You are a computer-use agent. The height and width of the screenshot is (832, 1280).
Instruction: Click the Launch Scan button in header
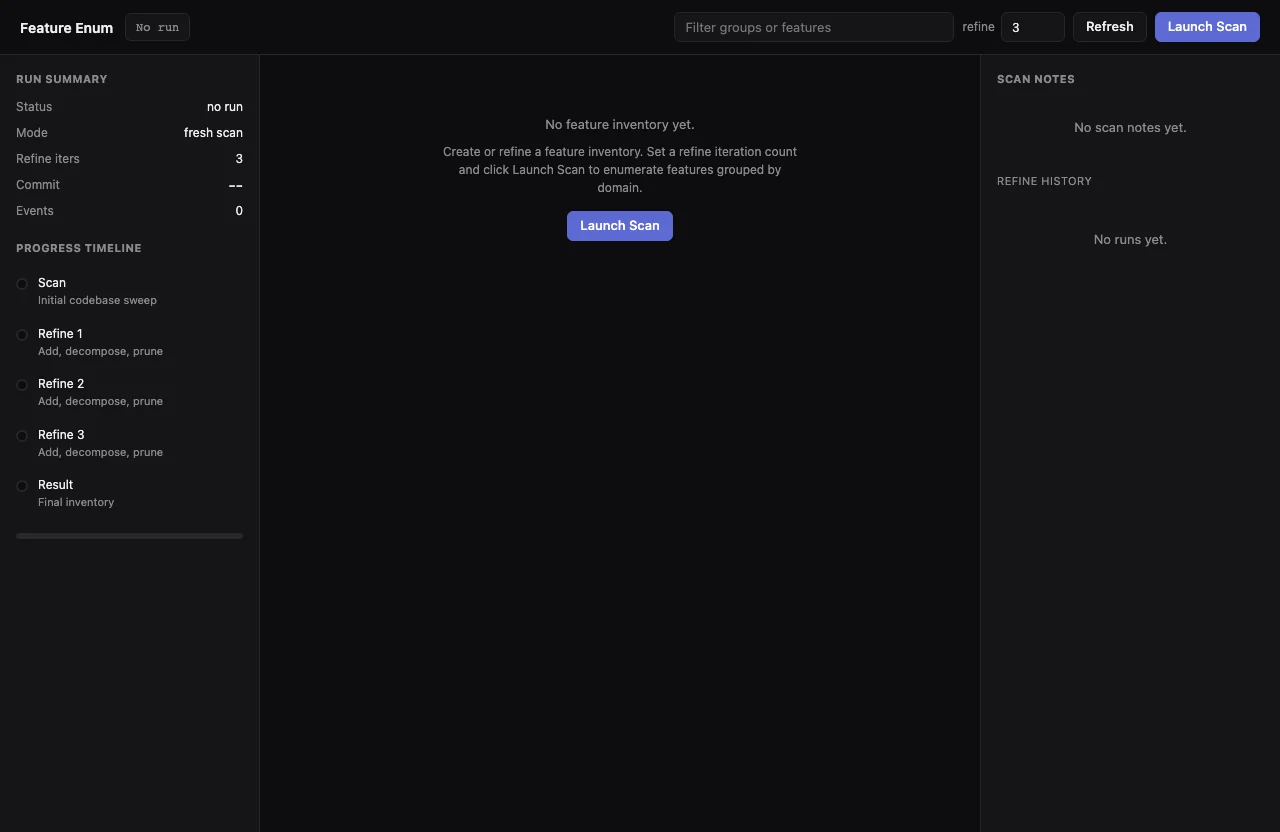tap(1207, 27)
